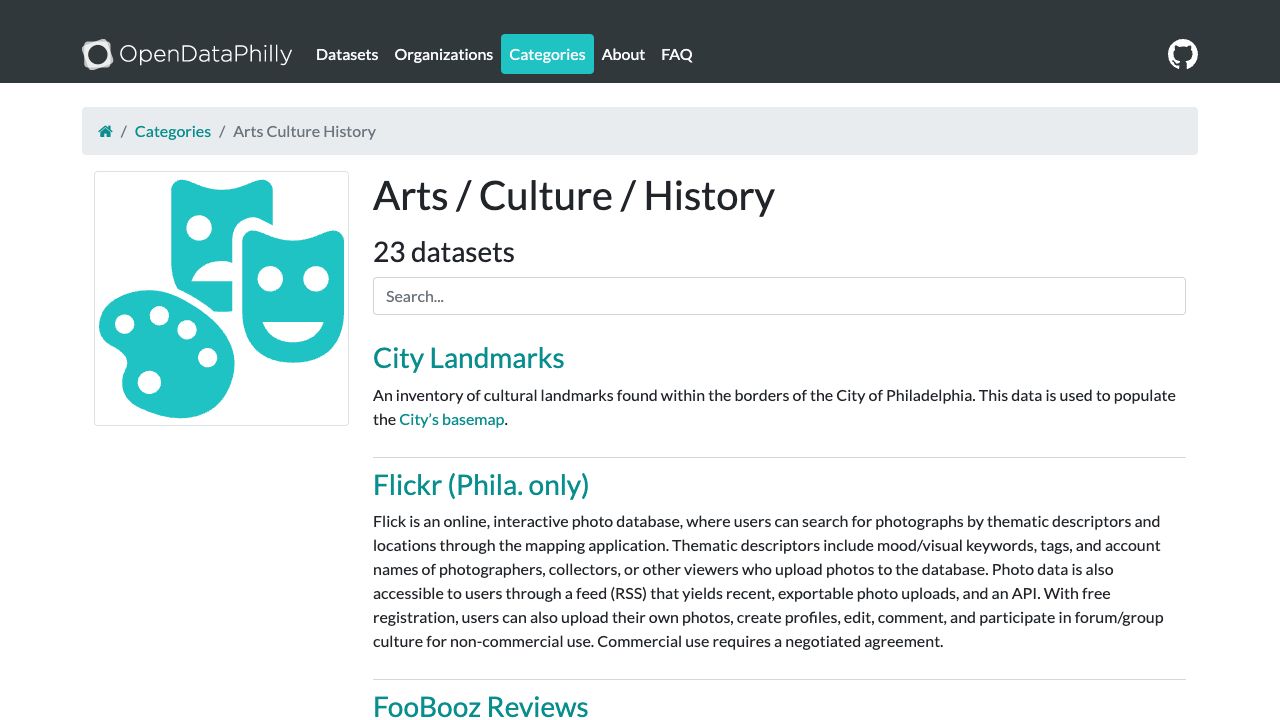The width and height of the screenshot is (1280, 720).
Task: Navigate to the Organizations page
Action: (443, 54)
